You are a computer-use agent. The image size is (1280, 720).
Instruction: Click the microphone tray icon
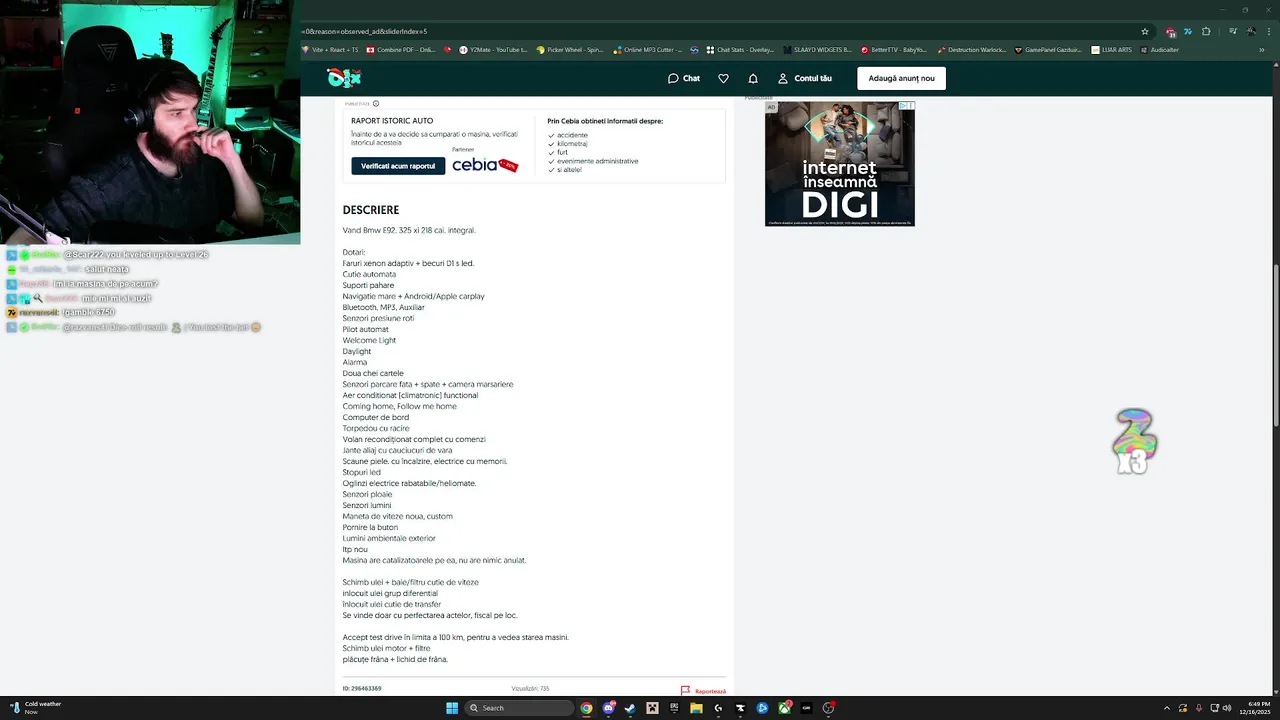click(1198, 708)
